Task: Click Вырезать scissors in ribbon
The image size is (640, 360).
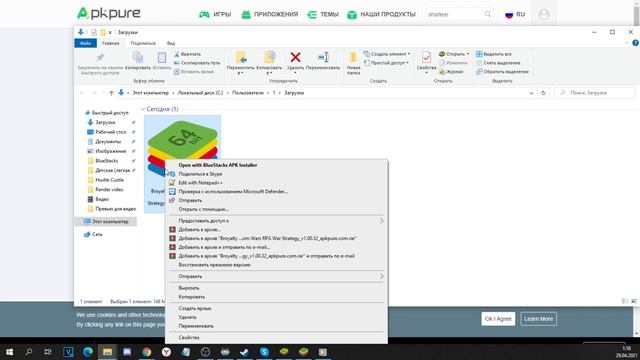Action: click(x=187, y=54)
